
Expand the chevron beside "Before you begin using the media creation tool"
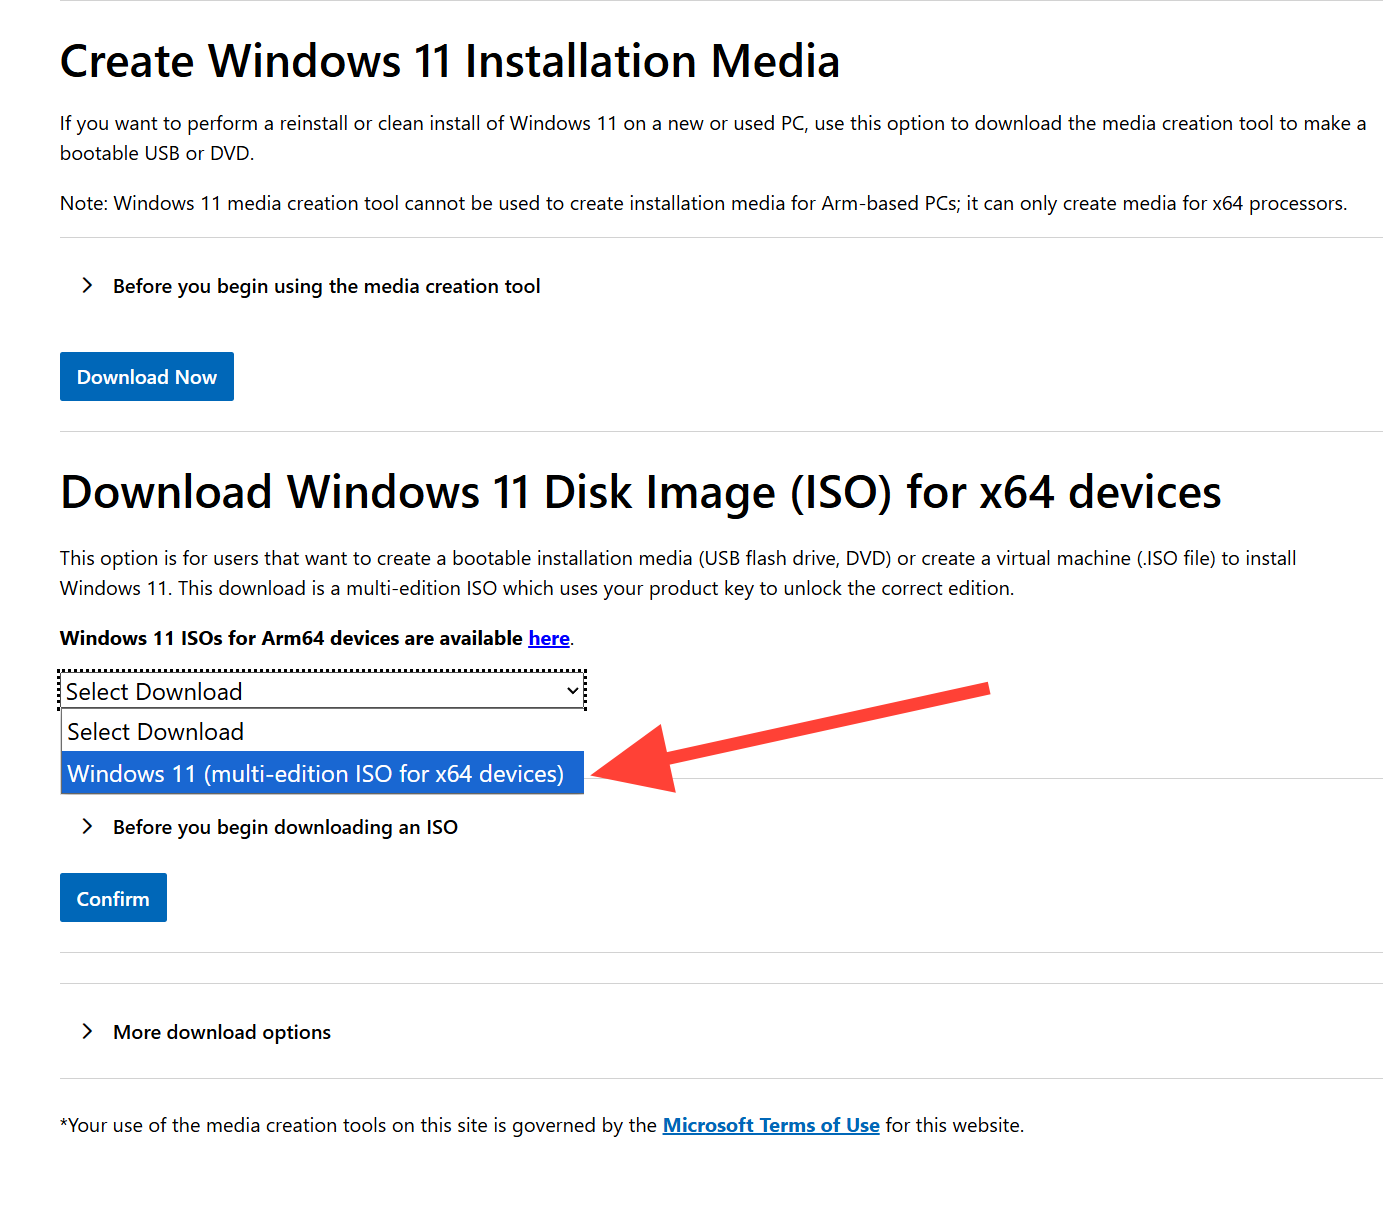[88, 286]
